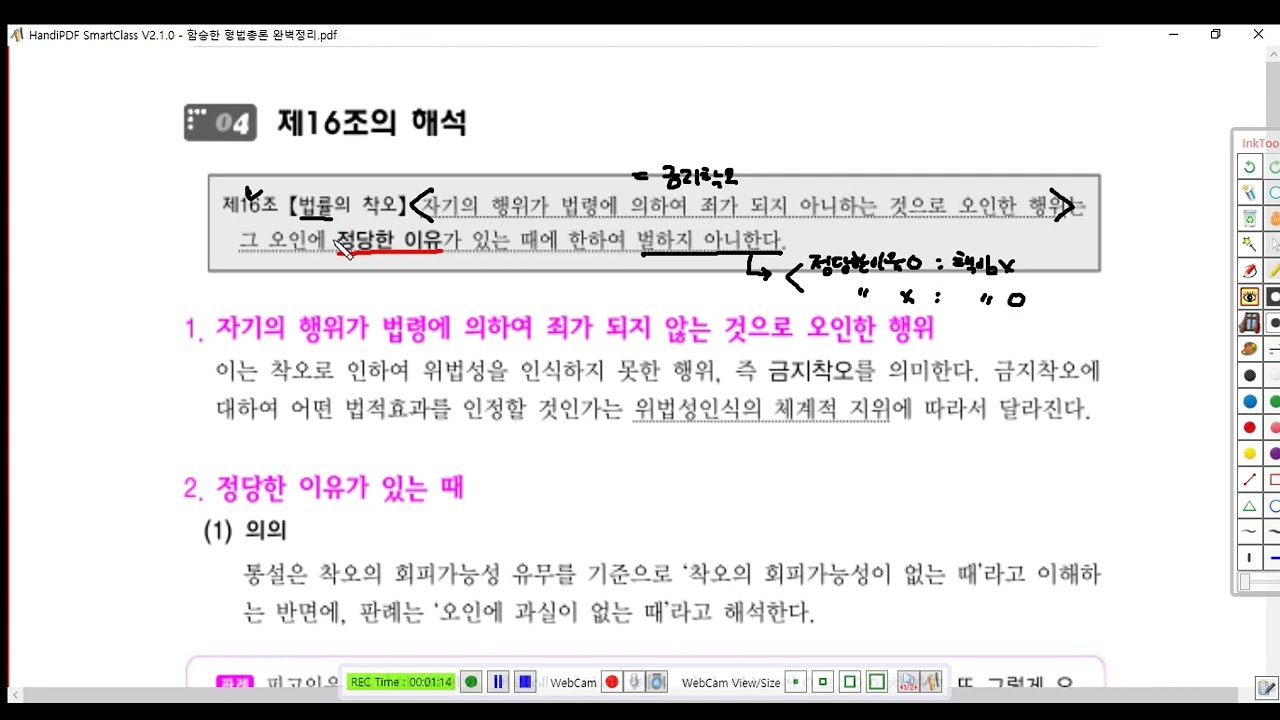Set WebCam view to second smallest size
1280x720 pixels.
click(823, 682)
